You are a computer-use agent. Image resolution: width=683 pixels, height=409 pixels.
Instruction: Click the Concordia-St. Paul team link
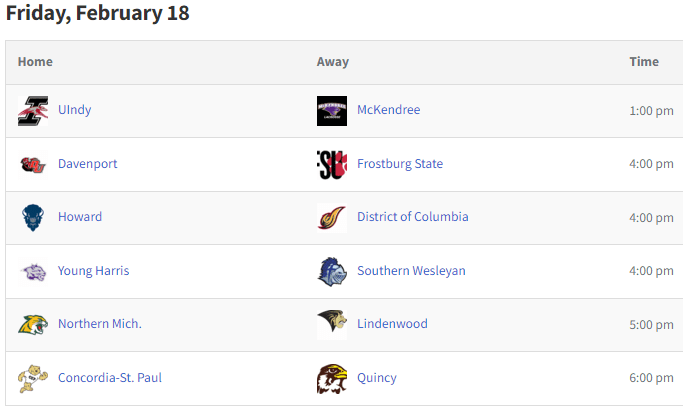[x=110, y=378]
